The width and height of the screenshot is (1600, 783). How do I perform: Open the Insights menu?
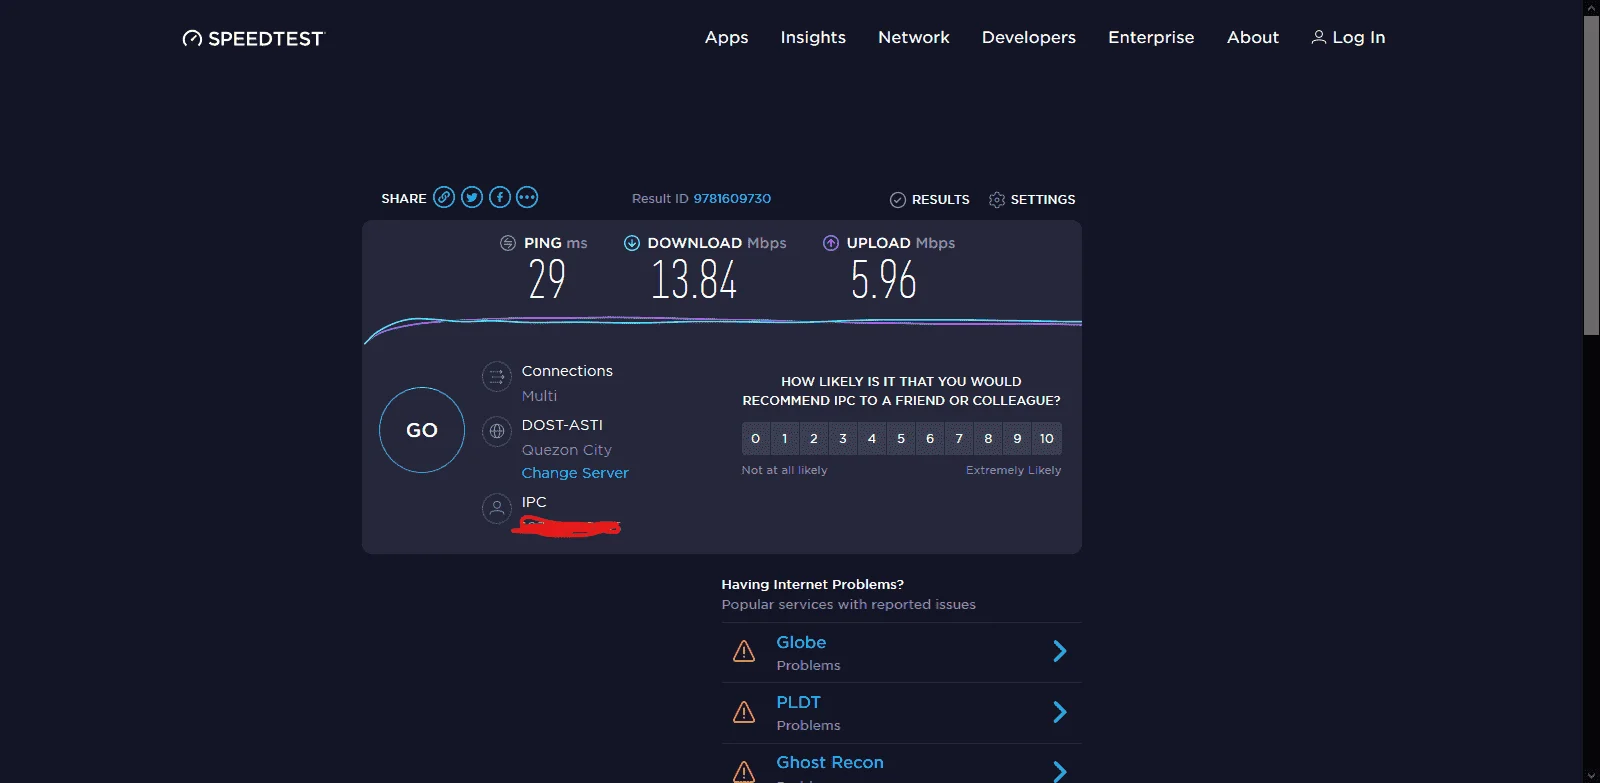[x=813, y=38]
